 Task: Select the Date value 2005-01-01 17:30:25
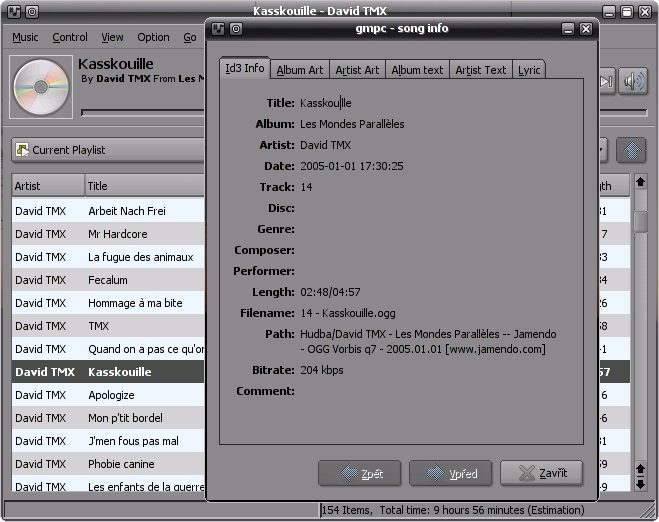pyautogui.click(x=352, y=166)
